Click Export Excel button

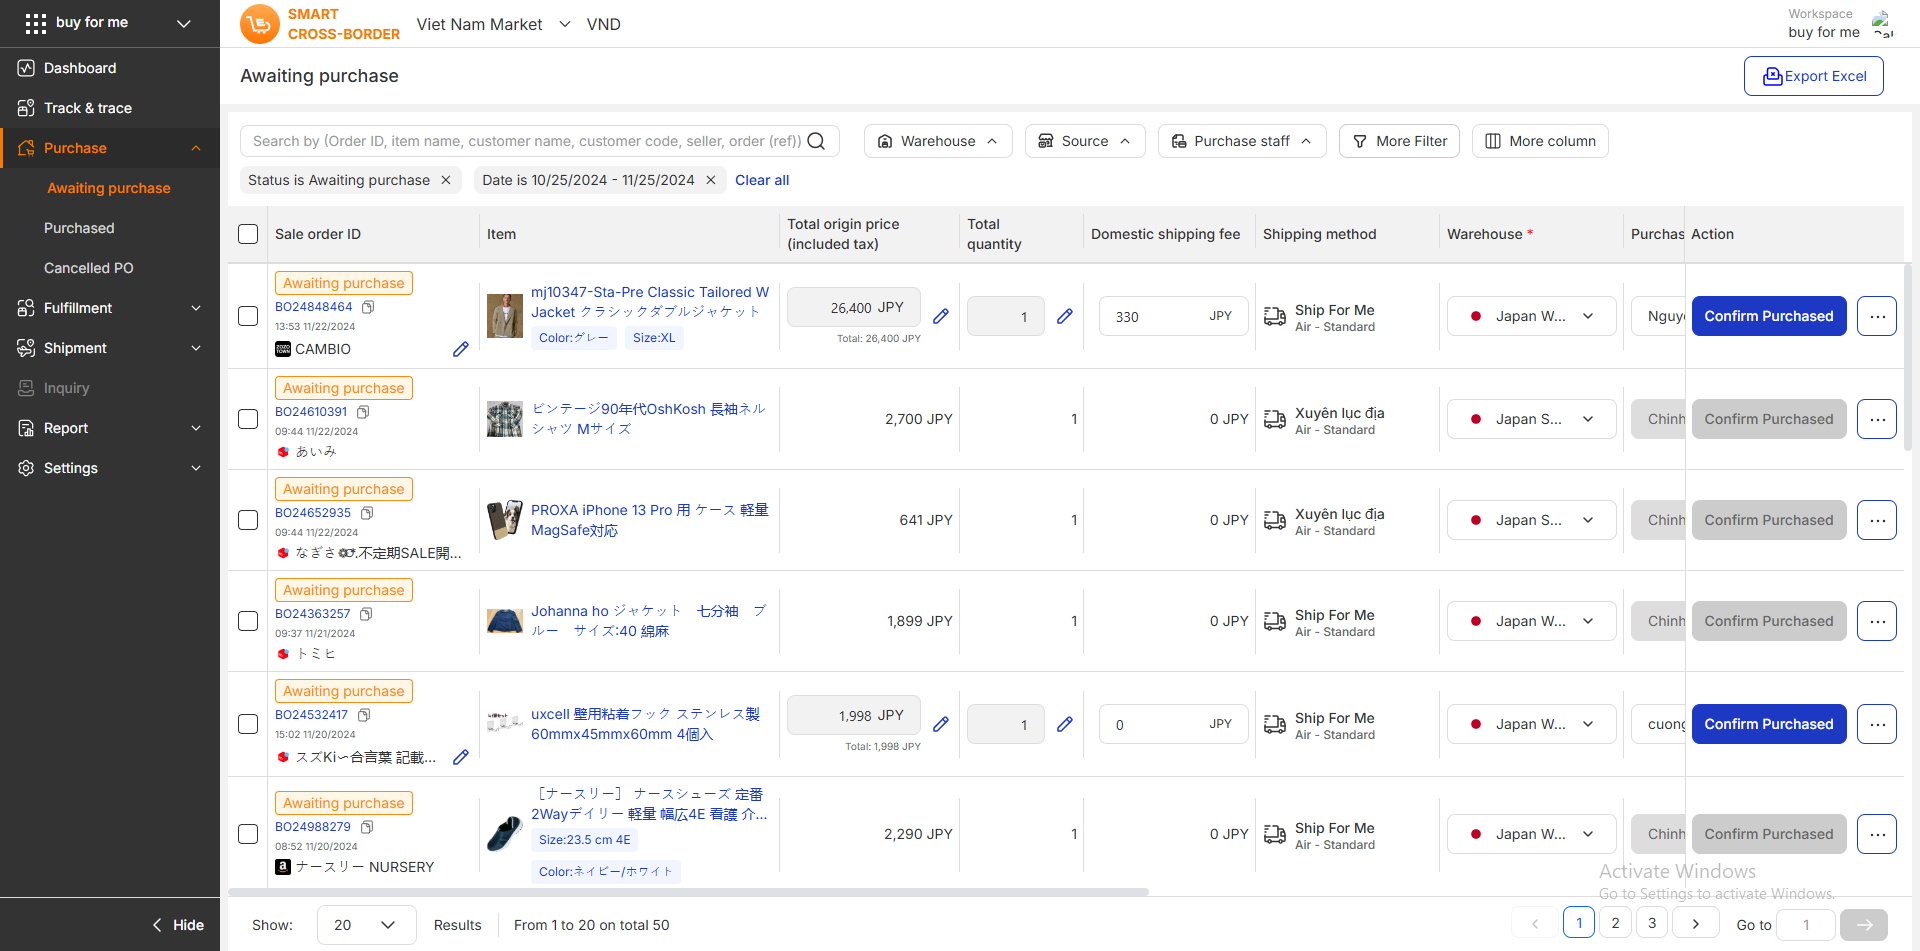pyautogui.click(x=1813, y=76)
